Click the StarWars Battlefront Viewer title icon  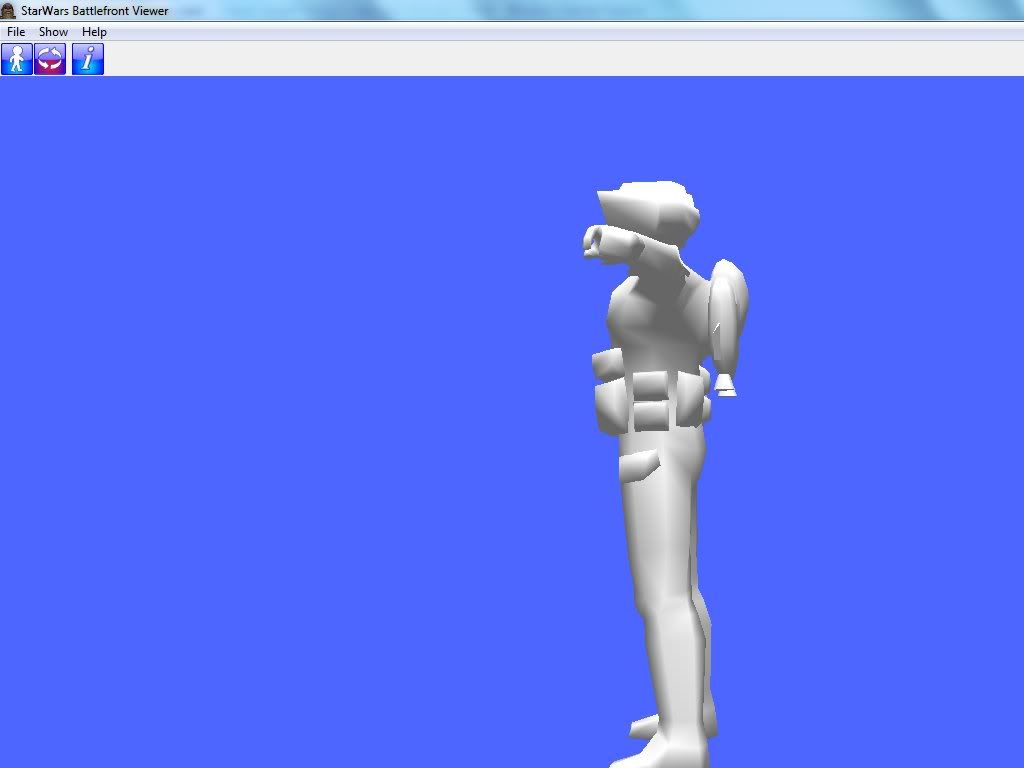point(8,10)
